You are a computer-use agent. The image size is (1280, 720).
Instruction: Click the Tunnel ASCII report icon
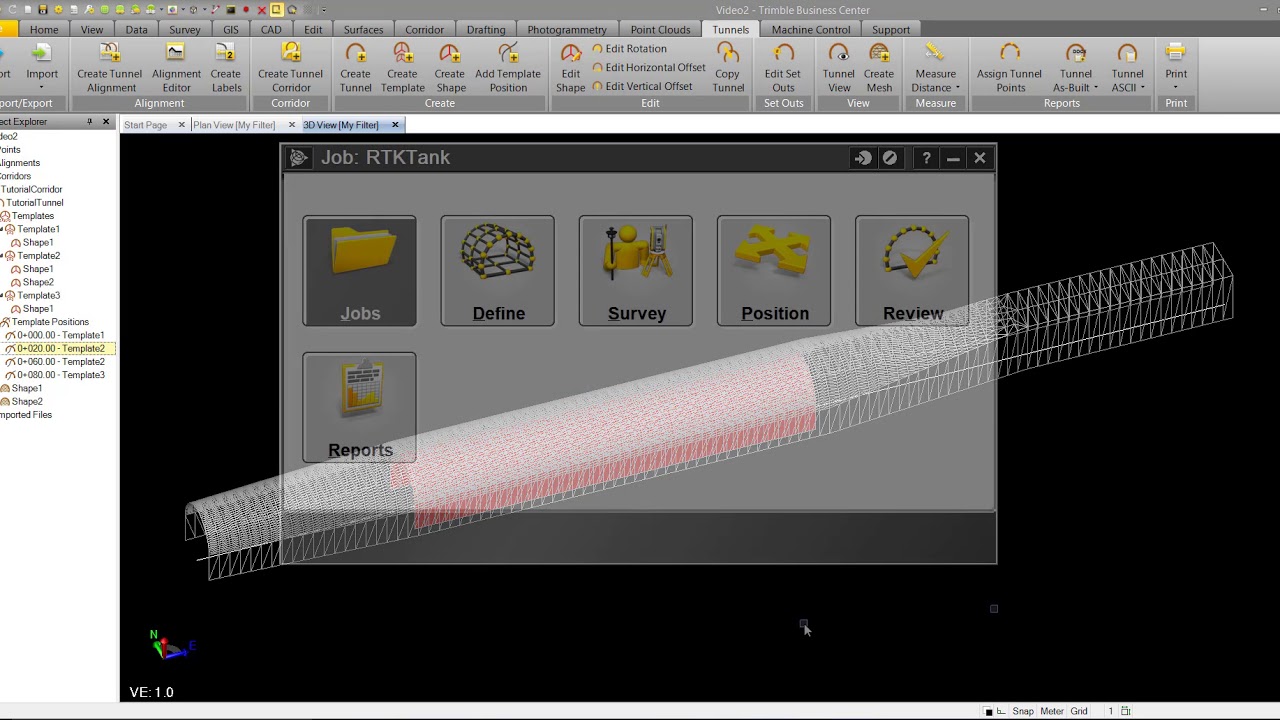tap(1127, 54)
